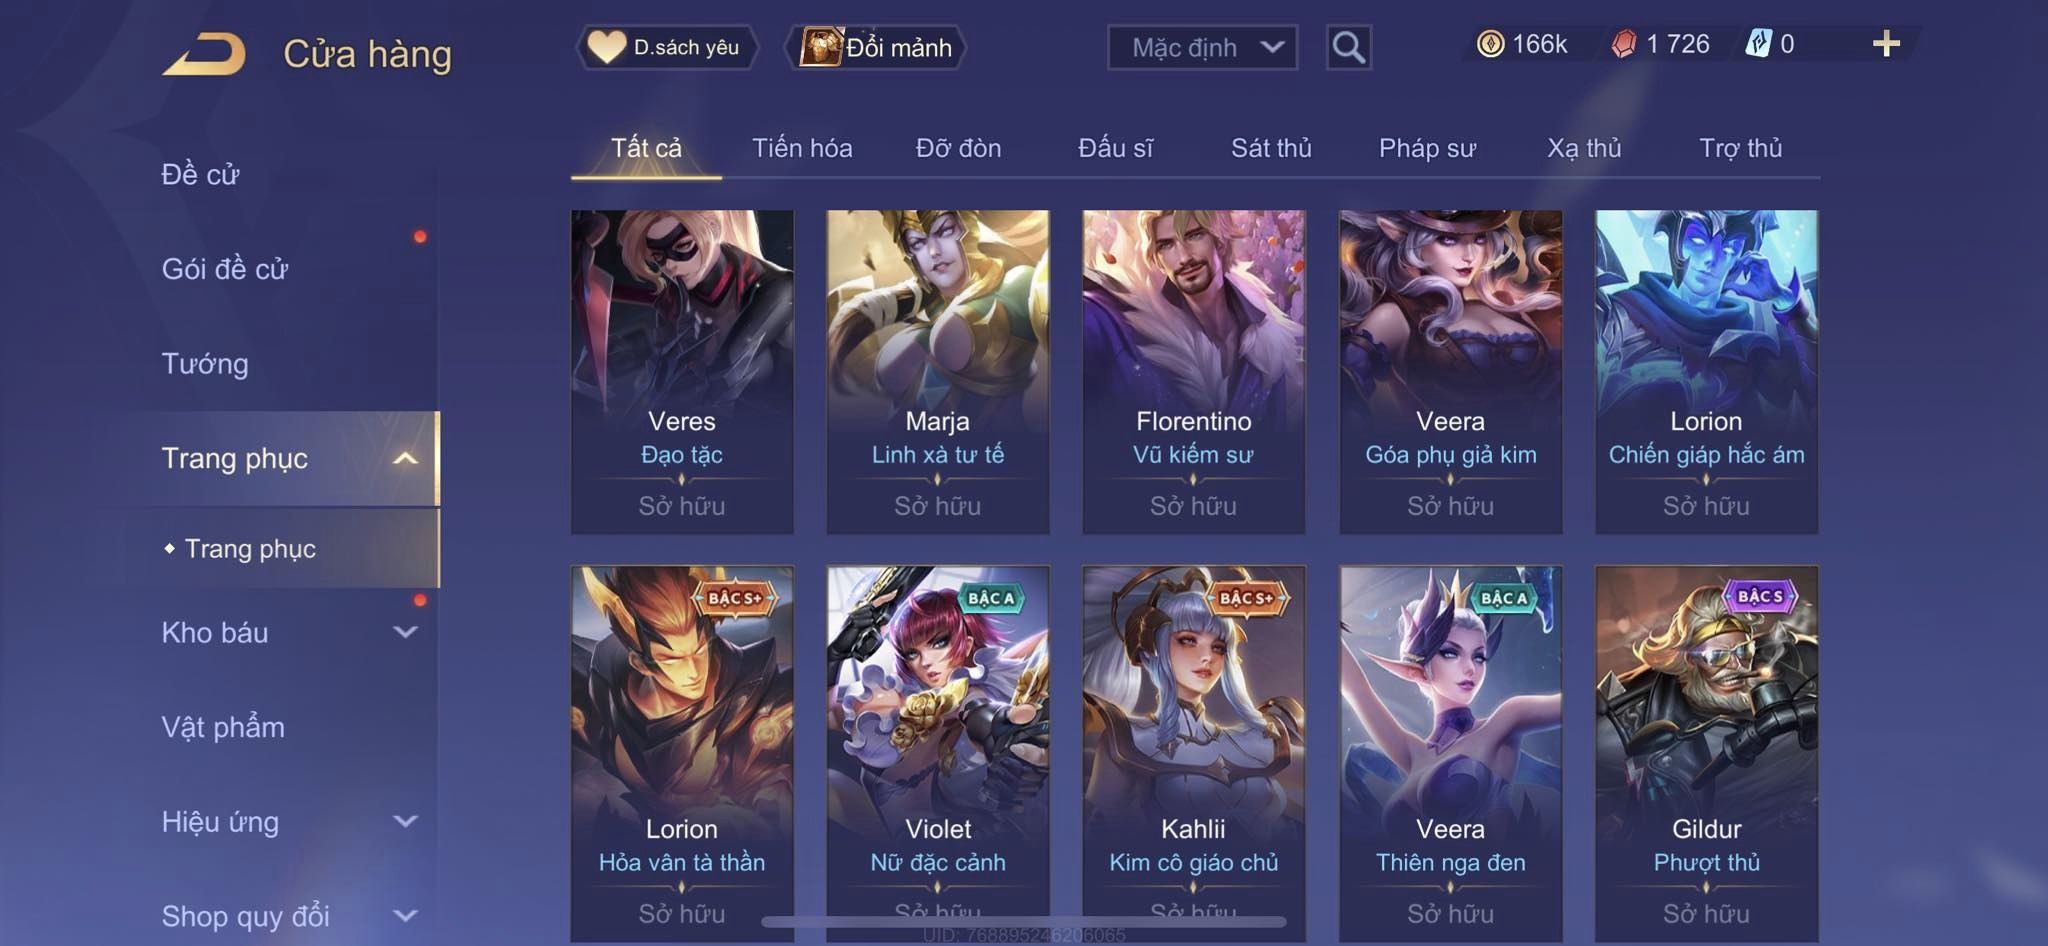
Task: Tap the golden back arrow icon
Action: (204, 54)
